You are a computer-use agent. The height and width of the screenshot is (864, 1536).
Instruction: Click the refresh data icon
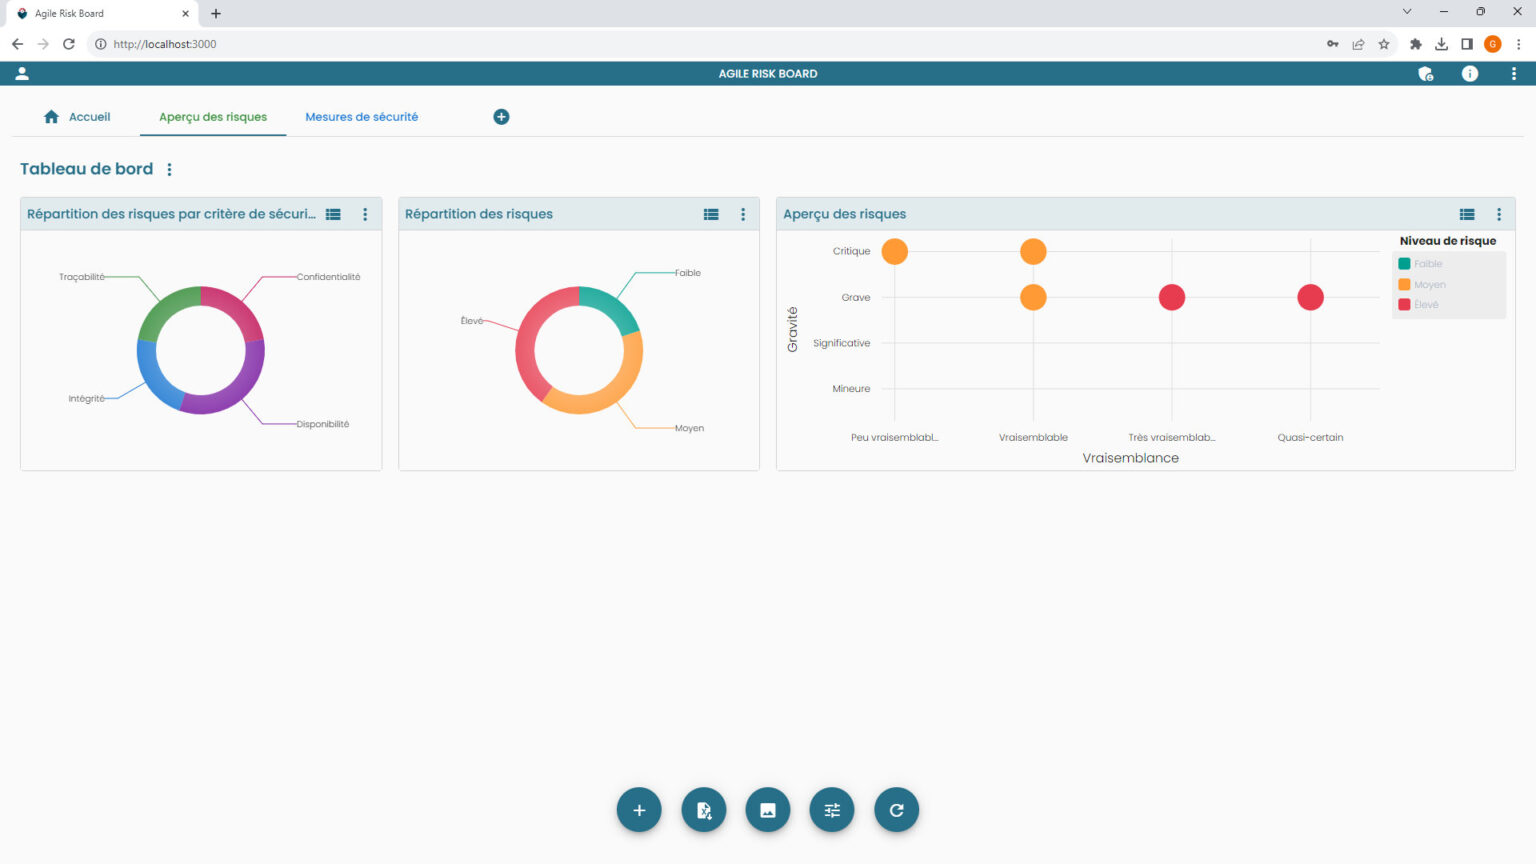pos(896,810)
